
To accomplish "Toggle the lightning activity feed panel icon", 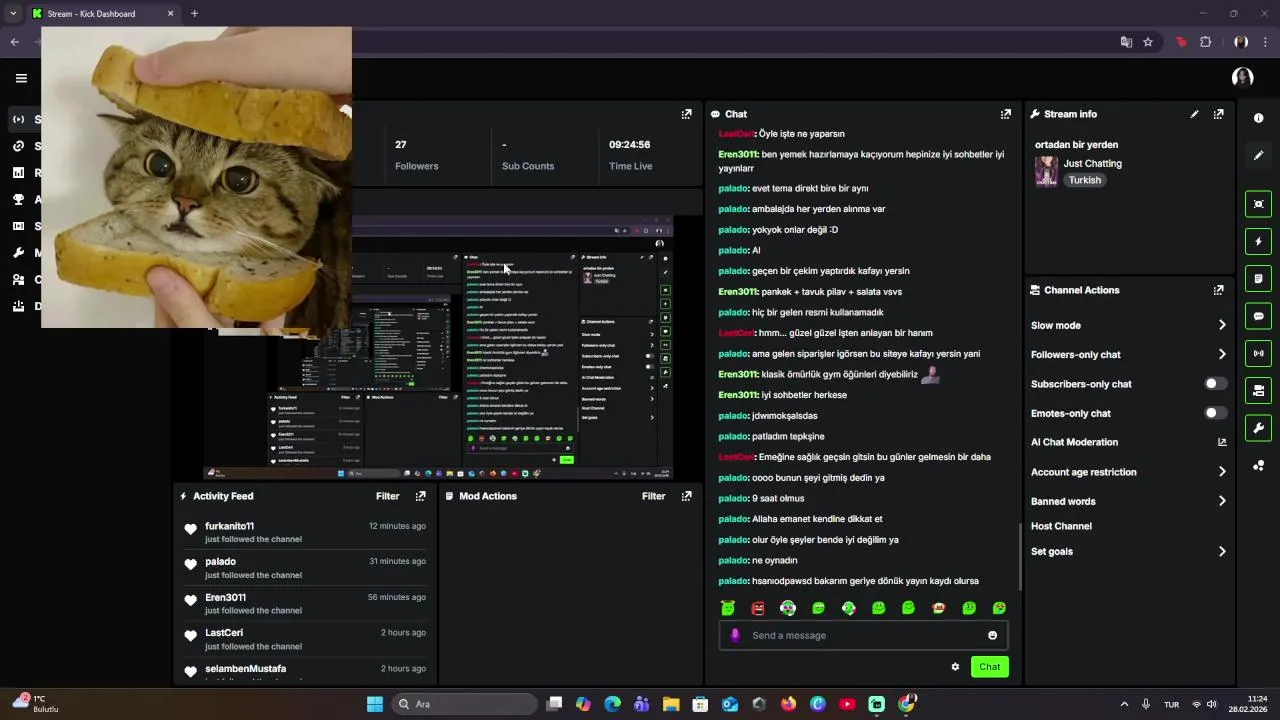I will (1258, 241).
